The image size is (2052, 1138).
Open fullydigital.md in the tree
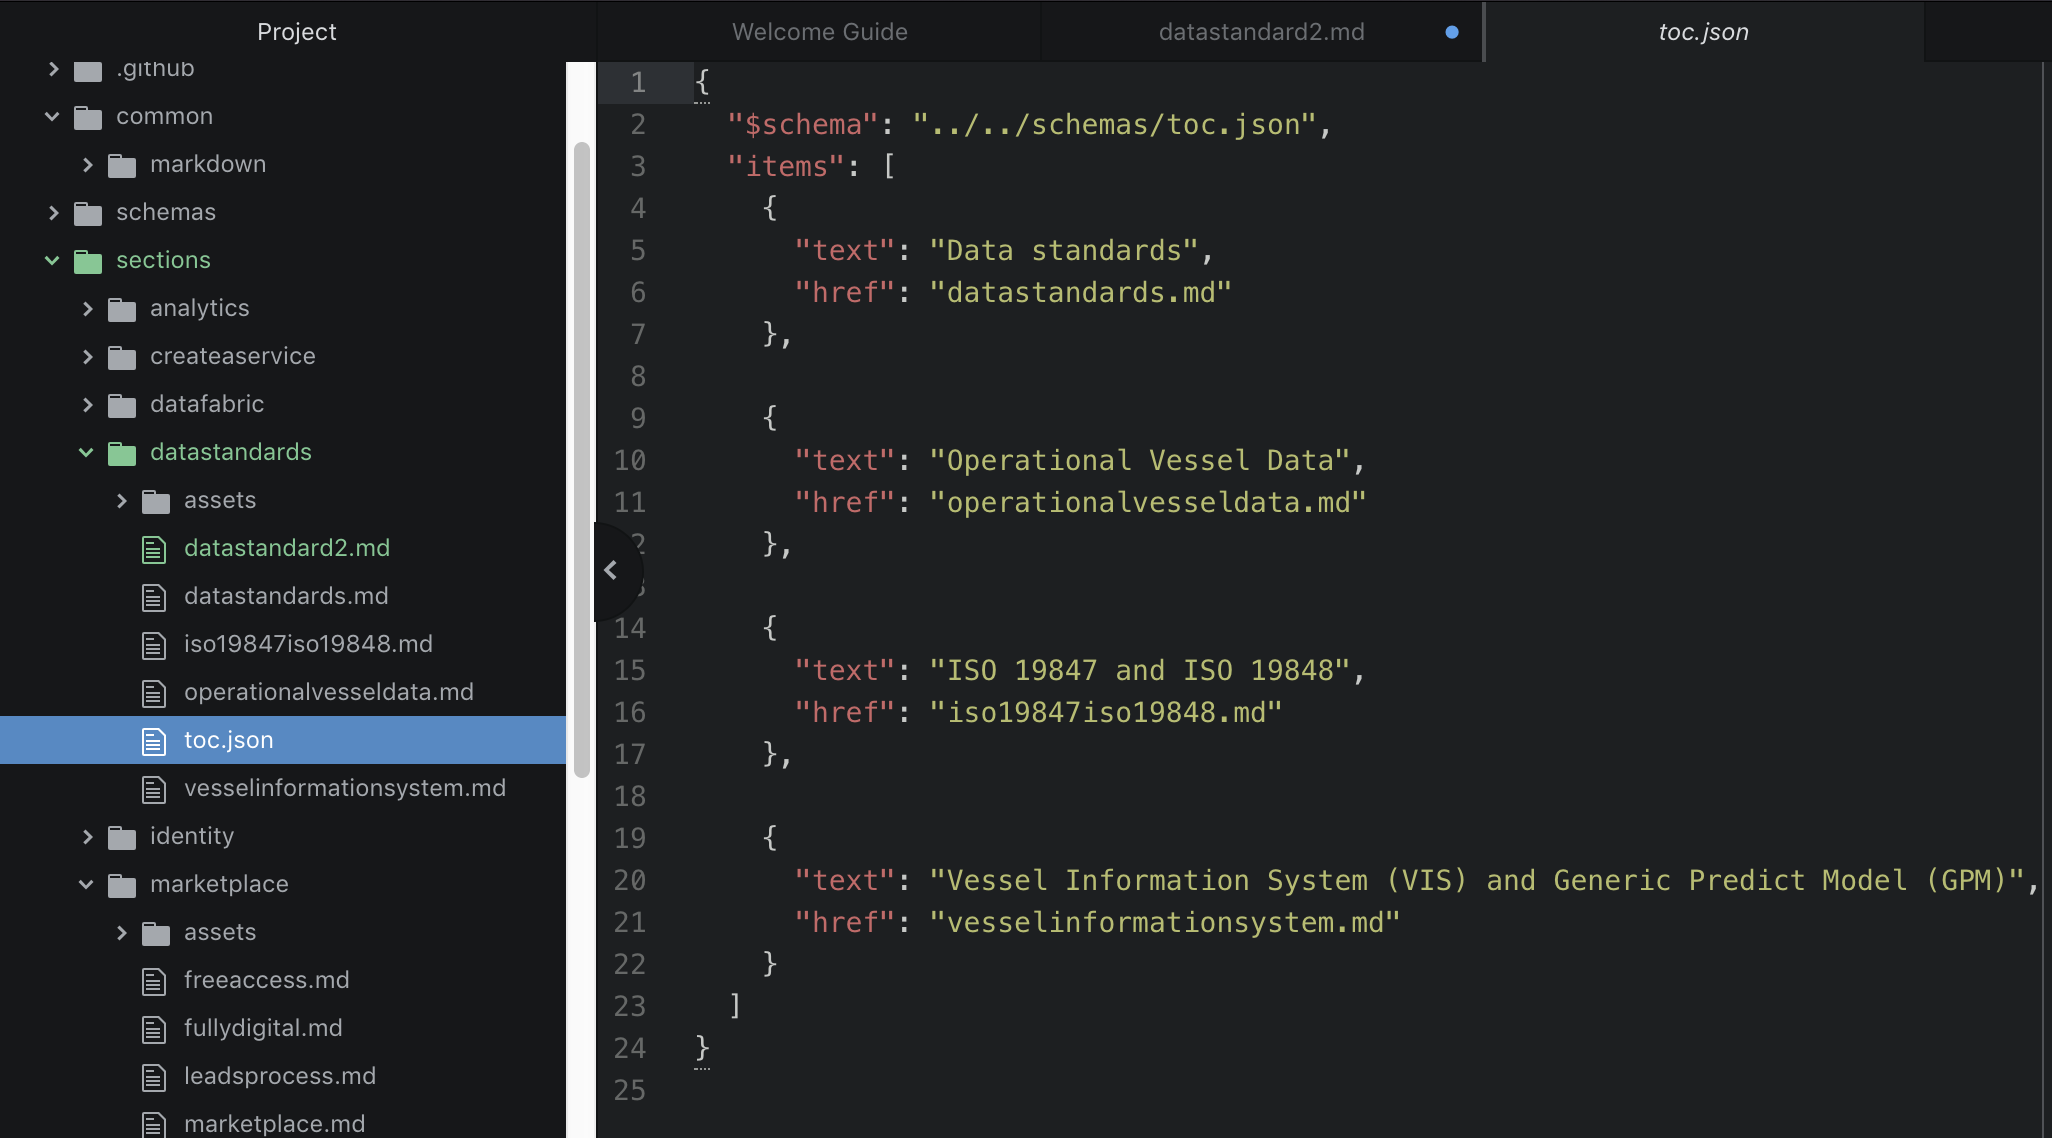(x=263, y=1028)
